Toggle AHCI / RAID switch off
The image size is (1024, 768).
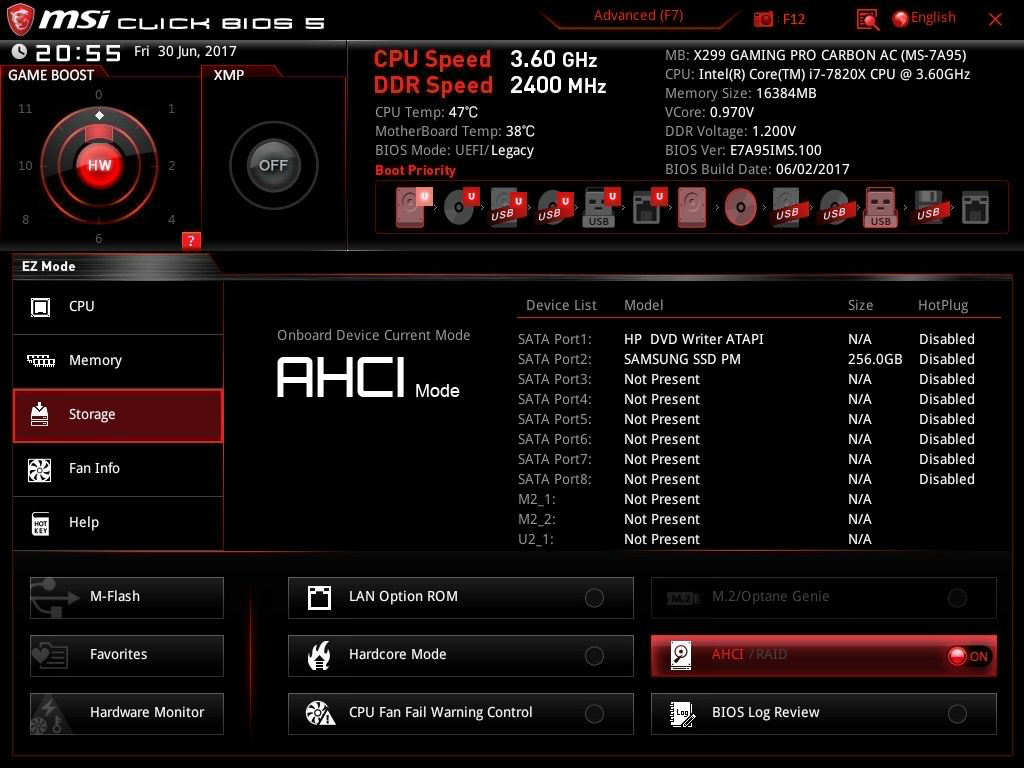click(x=967, y=656)
